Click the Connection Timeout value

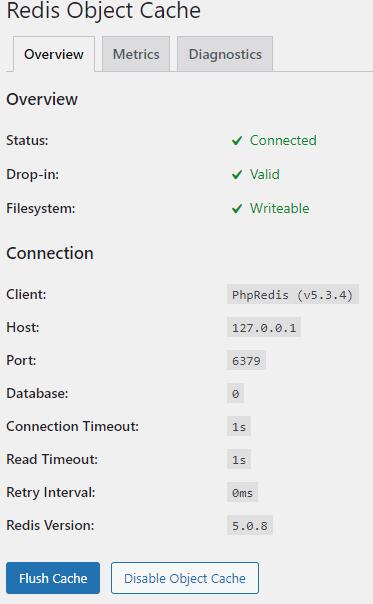click(239, 427)
